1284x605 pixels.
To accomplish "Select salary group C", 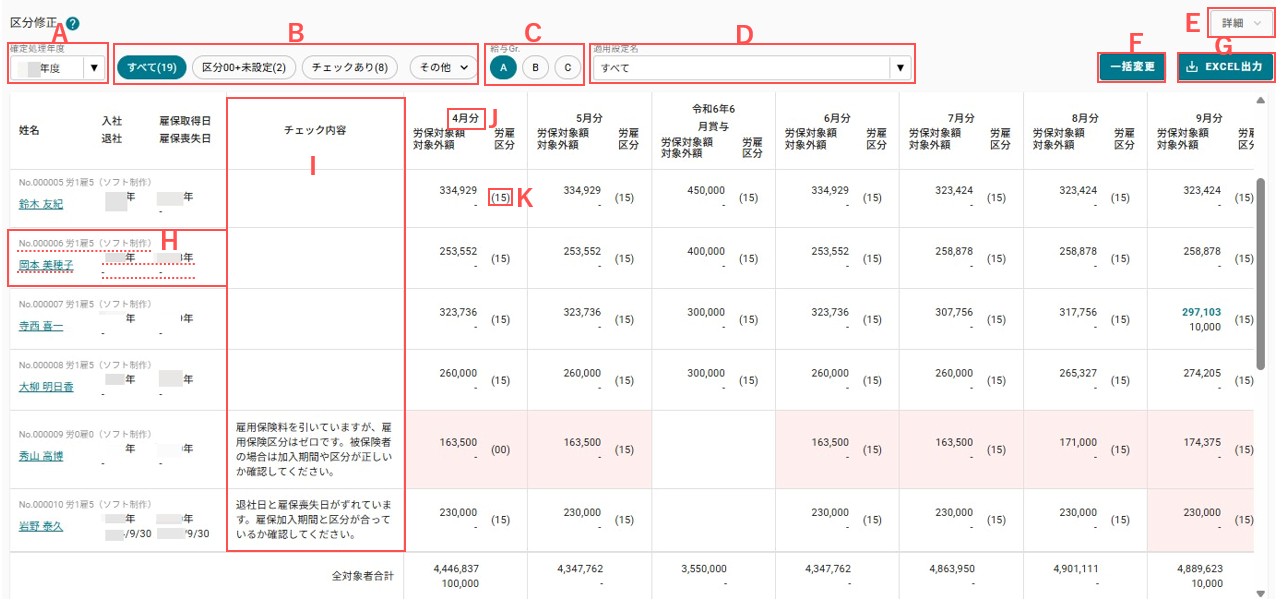I will (568, 67).
